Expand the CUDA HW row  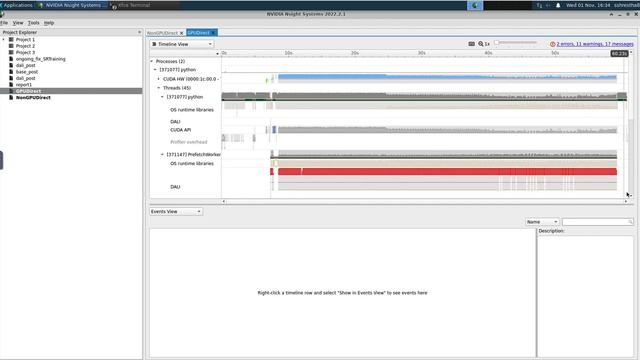[159, 79]
